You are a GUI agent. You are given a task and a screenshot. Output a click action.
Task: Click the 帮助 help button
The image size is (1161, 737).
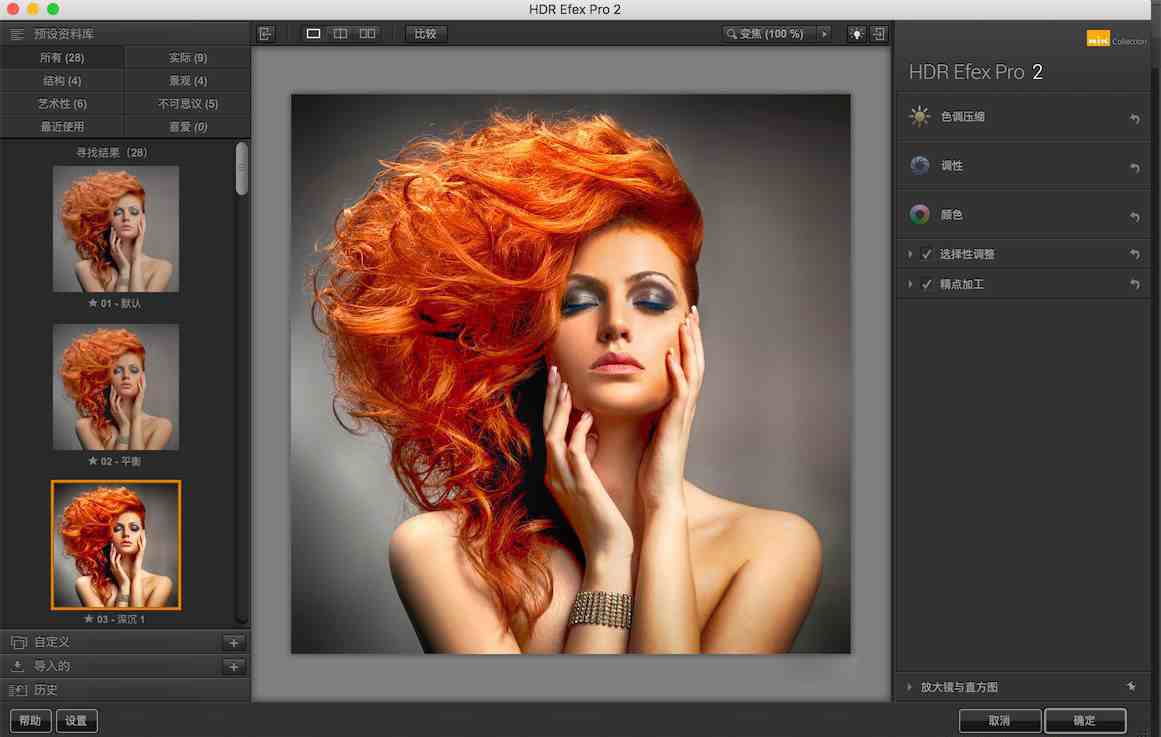(x=30, y=721)
